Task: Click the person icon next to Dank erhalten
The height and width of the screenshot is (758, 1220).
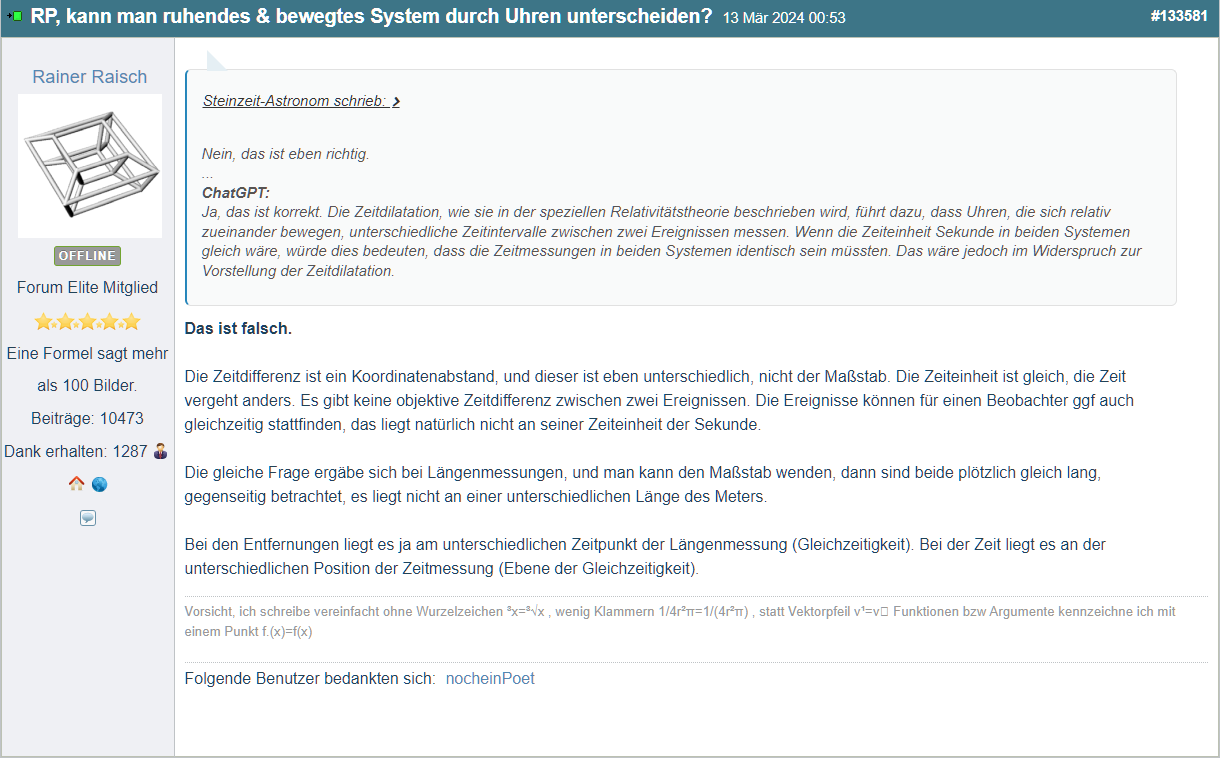Action: [x=161, y=451]
